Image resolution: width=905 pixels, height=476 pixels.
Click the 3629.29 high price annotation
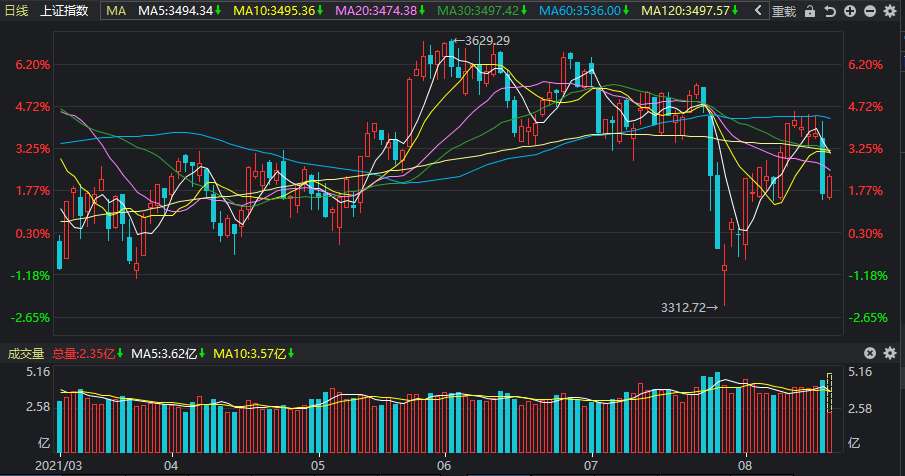coord(487,40)
